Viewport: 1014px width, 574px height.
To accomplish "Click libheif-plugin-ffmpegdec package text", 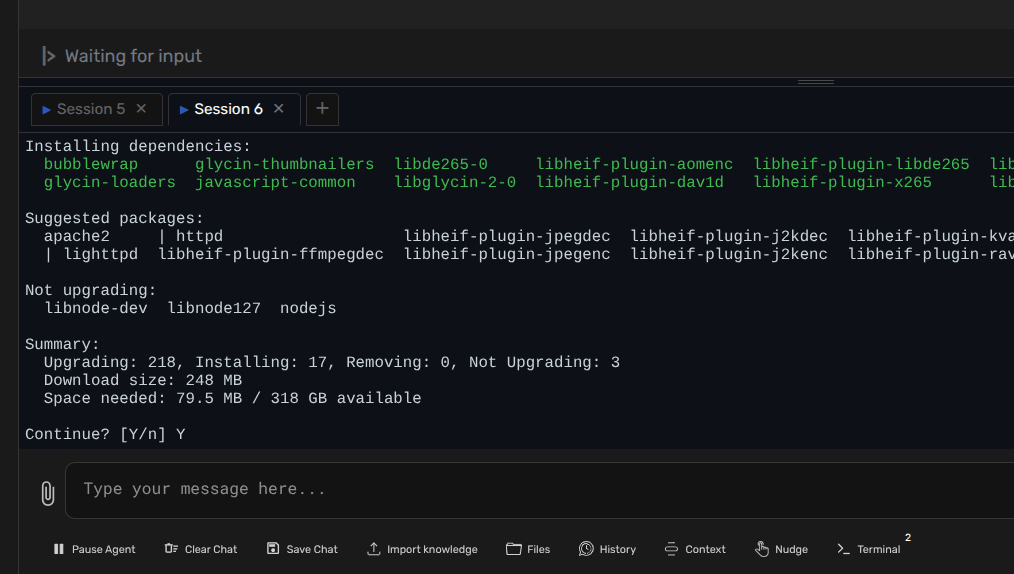I will point(271,255).
